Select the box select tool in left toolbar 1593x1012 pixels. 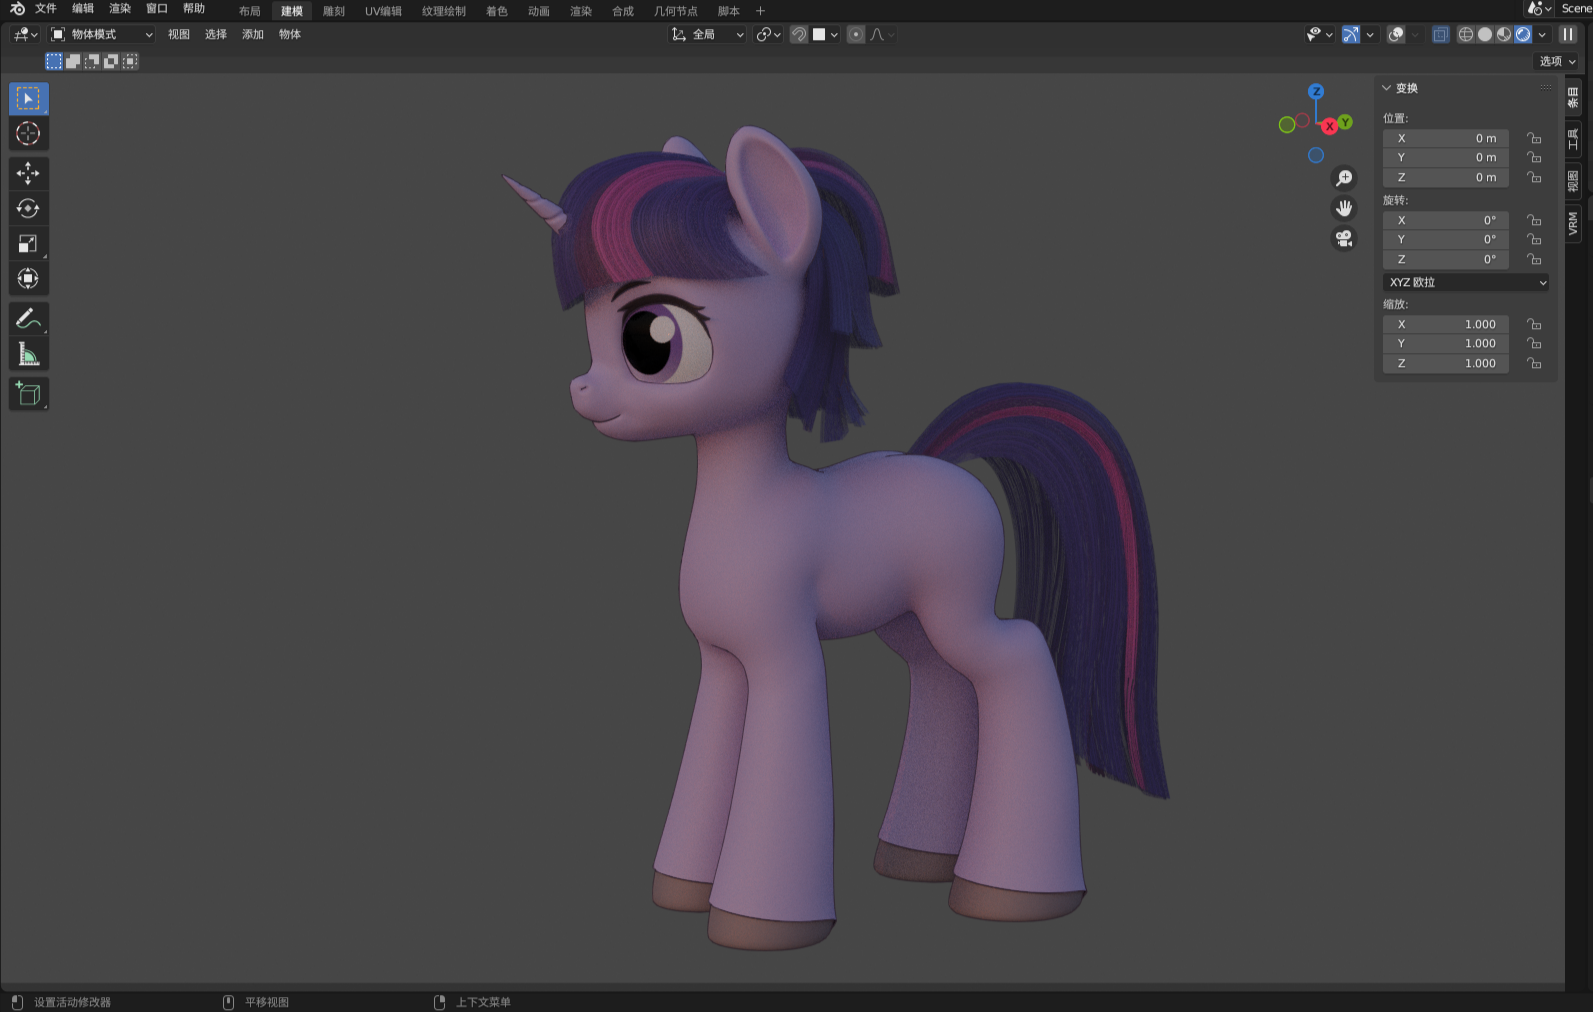[x=28, y=98]
